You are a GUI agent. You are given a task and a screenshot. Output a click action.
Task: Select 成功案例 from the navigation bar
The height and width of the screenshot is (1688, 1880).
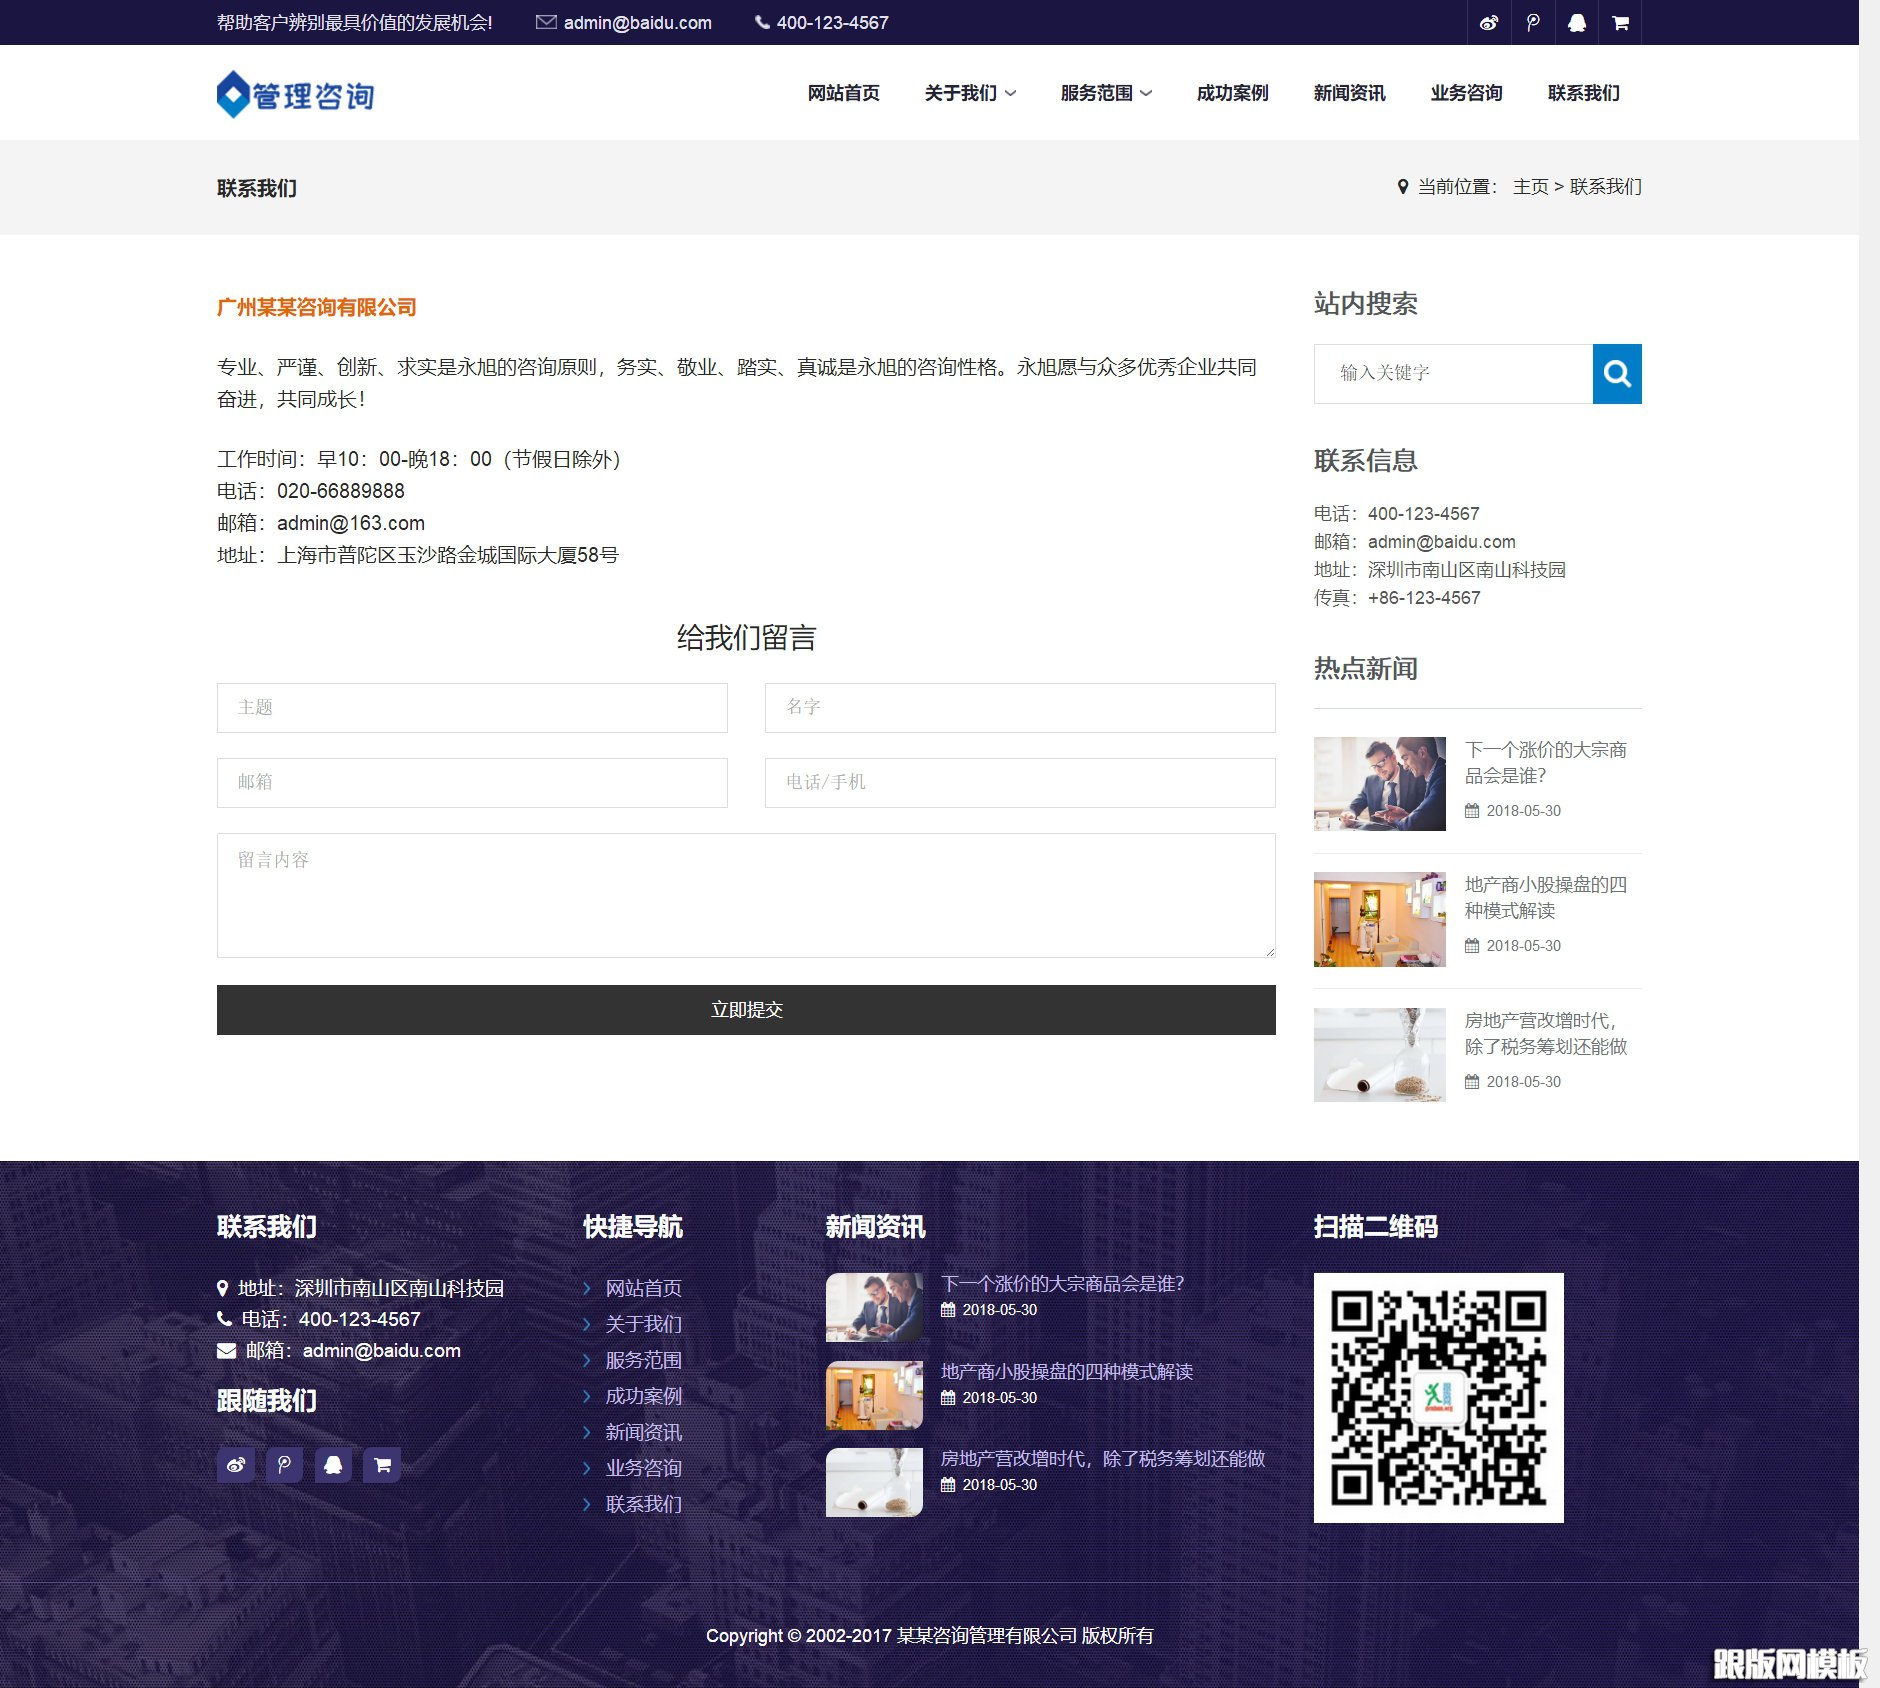tap(1231, 93)
